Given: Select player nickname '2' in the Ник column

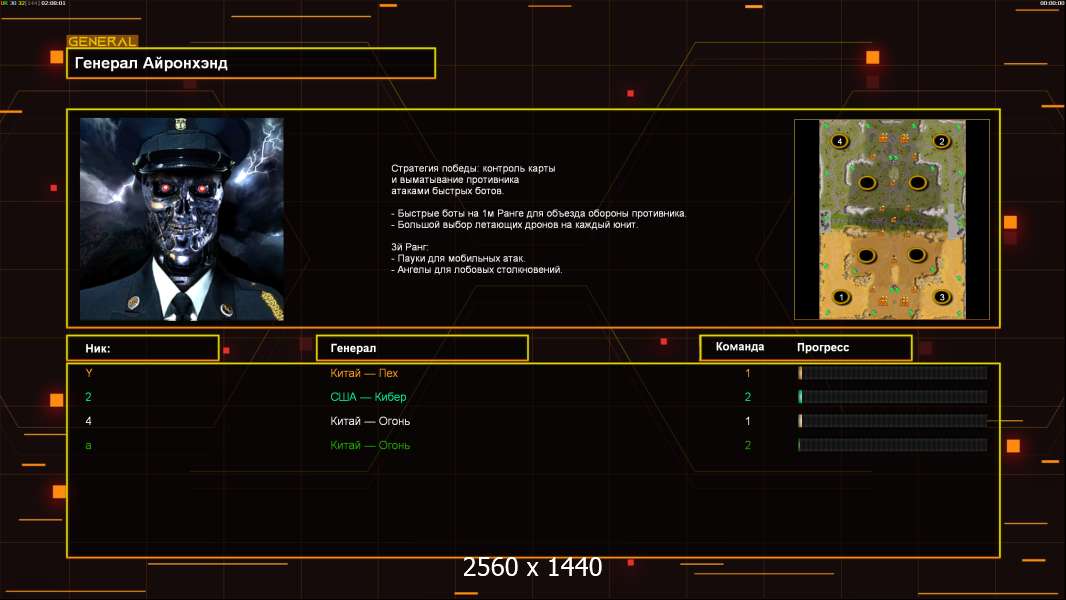Looking at the screenshot, I should 88,397.
